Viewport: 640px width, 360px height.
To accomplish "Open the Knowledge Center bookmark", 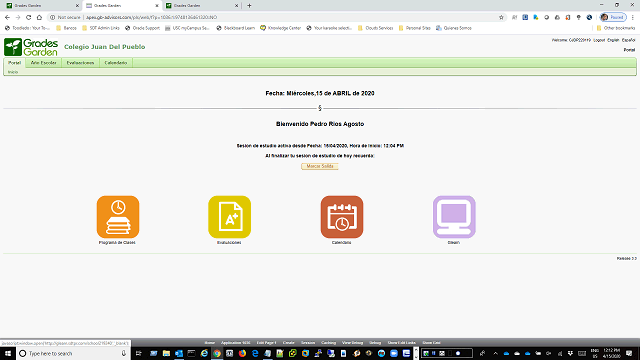I will click(281, 28).
